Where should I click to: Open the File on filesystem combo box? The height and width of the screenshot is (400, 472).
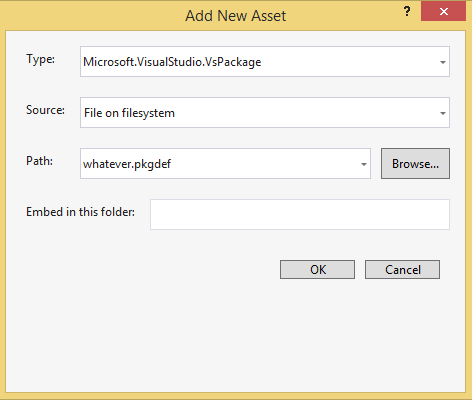click(265, 113)
